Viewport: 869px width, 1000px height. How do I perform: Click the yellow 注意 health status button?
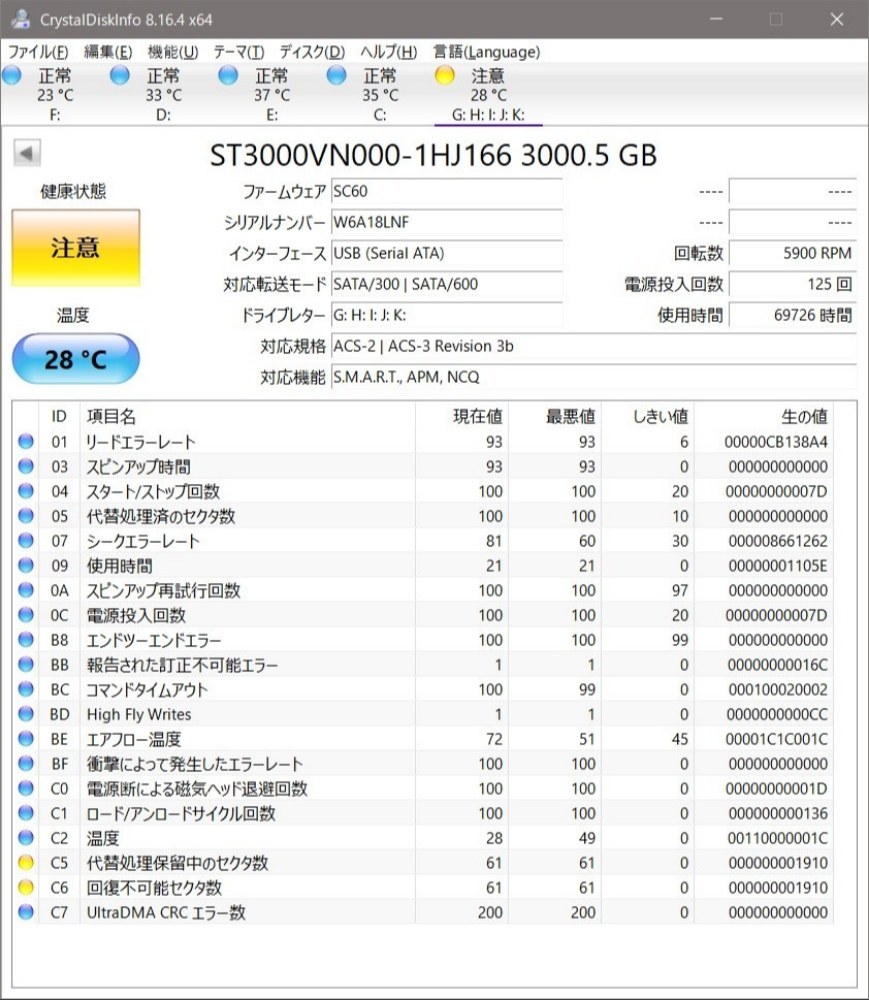(75, 247)
